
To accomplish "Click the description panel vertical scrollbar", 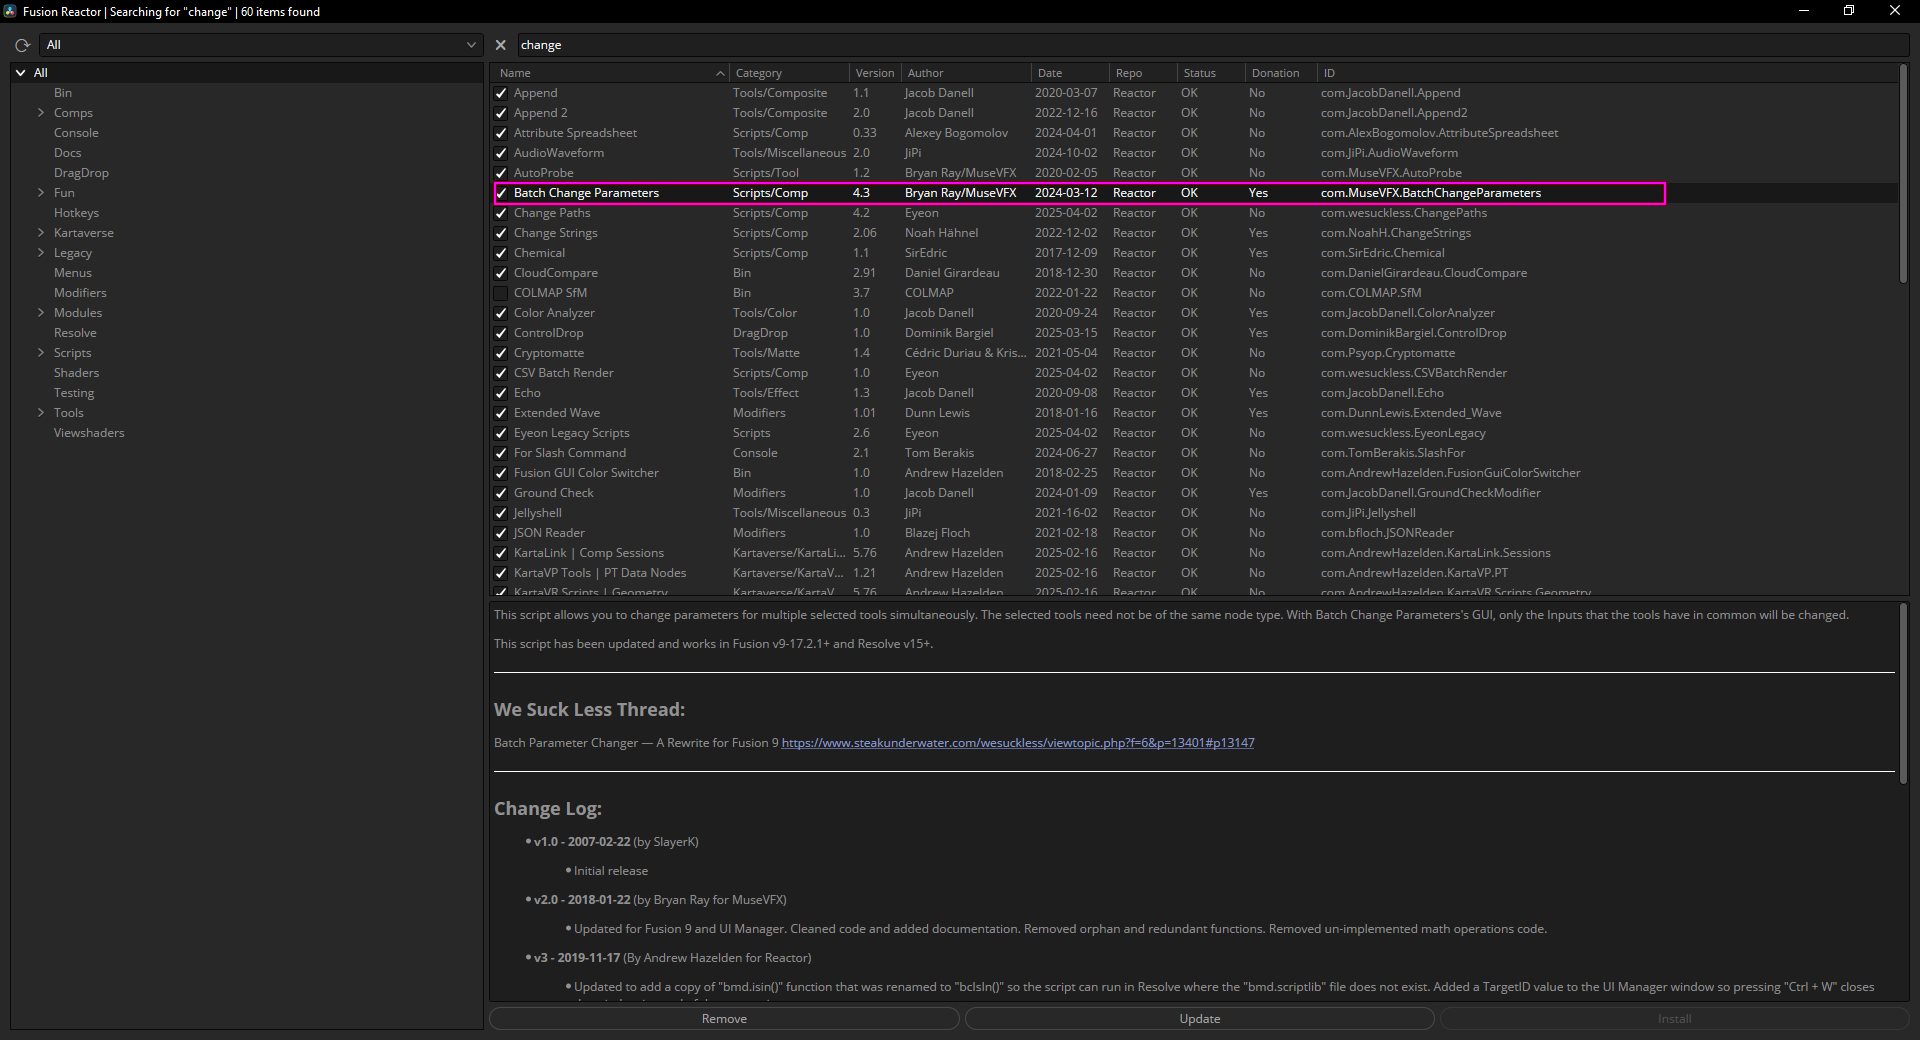I will click(1903, 692).
